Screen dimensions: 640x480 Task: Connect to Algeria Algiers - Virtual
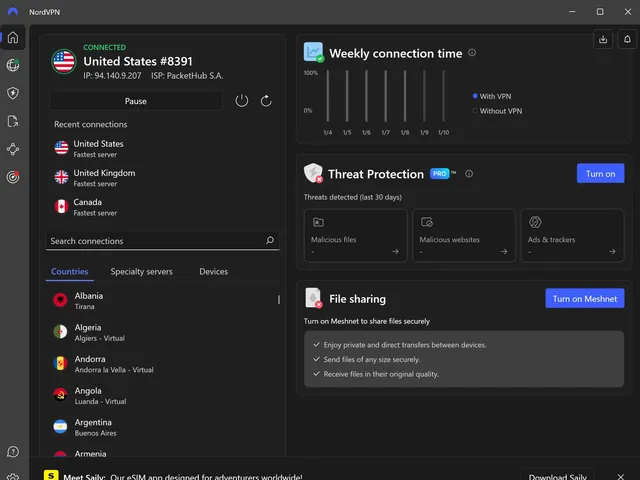[162, 332]
